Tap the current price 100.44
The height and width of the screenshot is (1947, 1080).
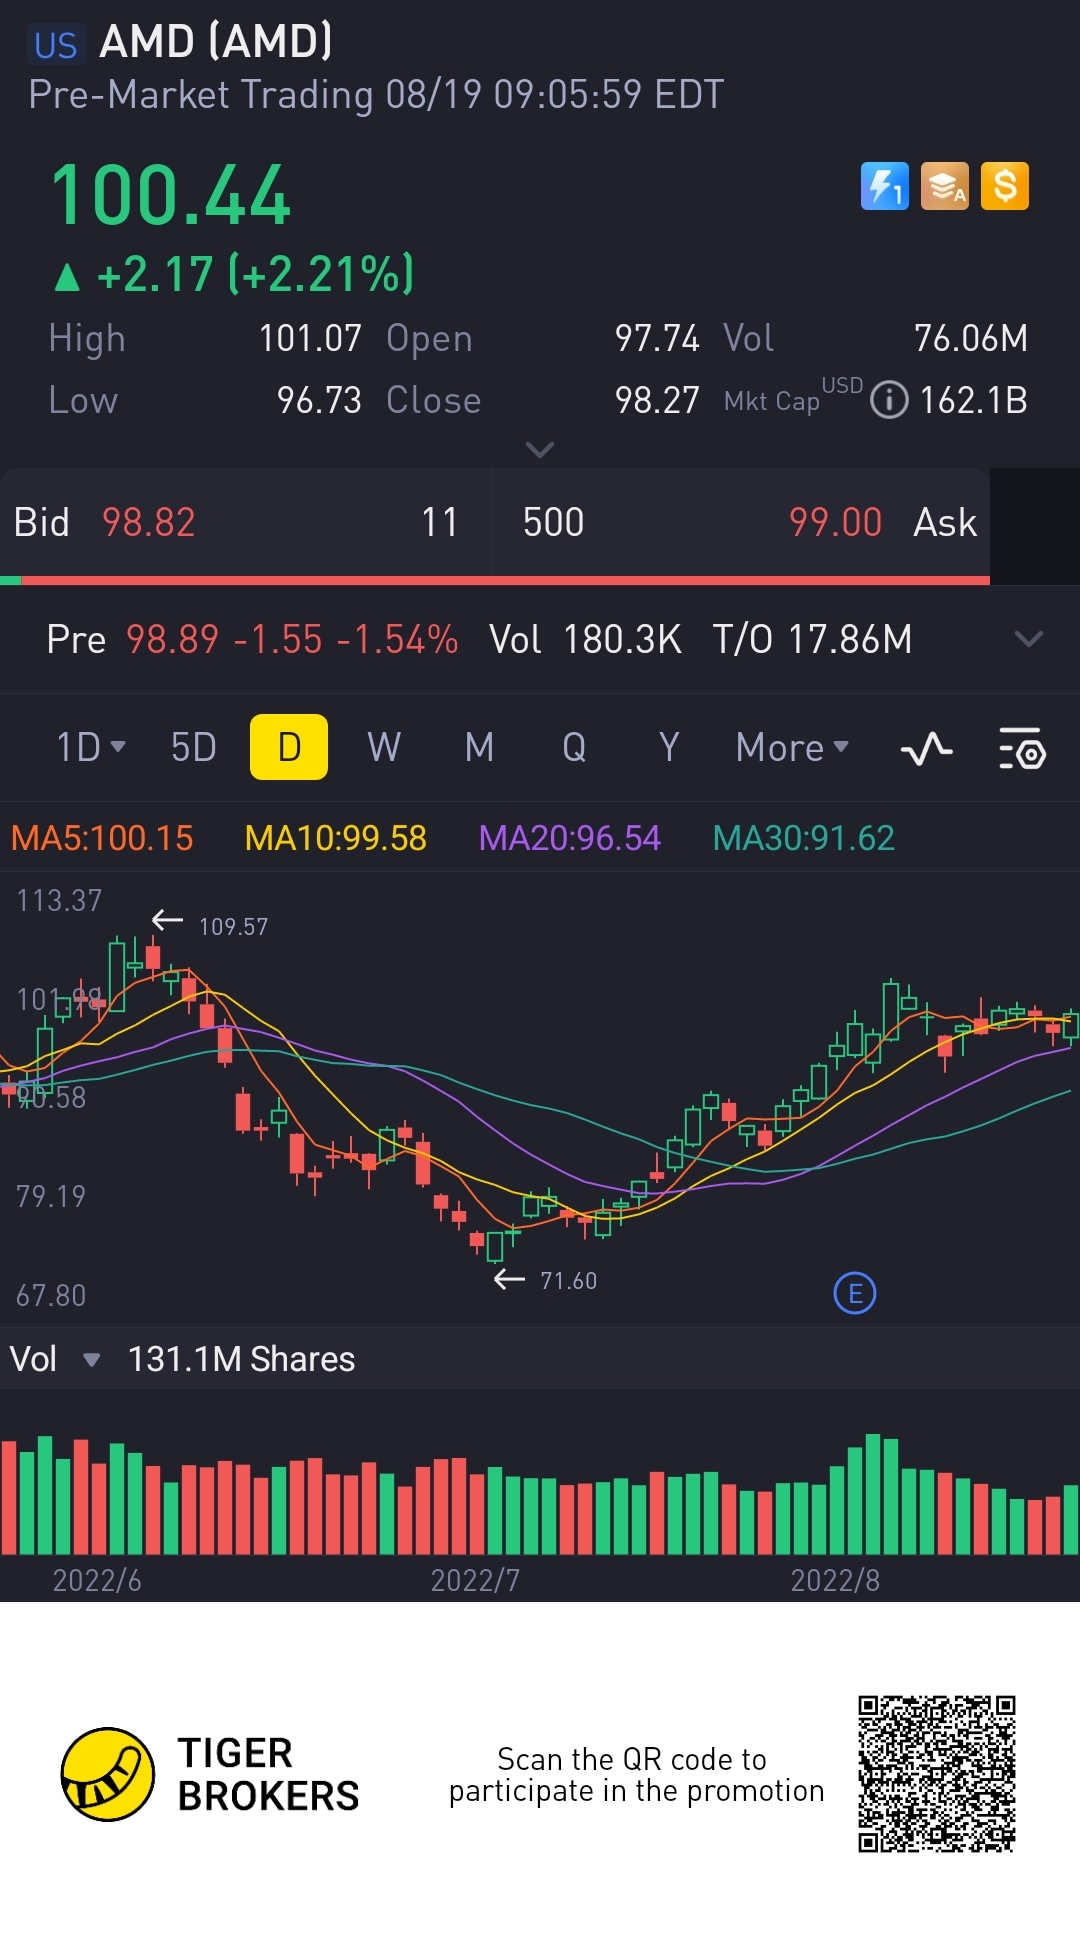coord(171,196)
